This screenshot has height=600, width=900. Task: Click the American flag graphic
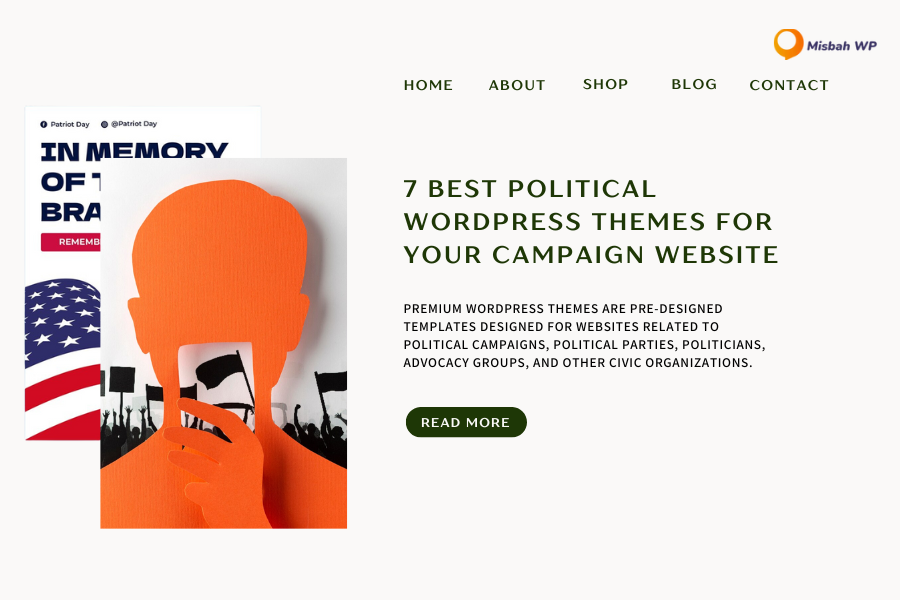pyautogui.click(x=63, y=359)
